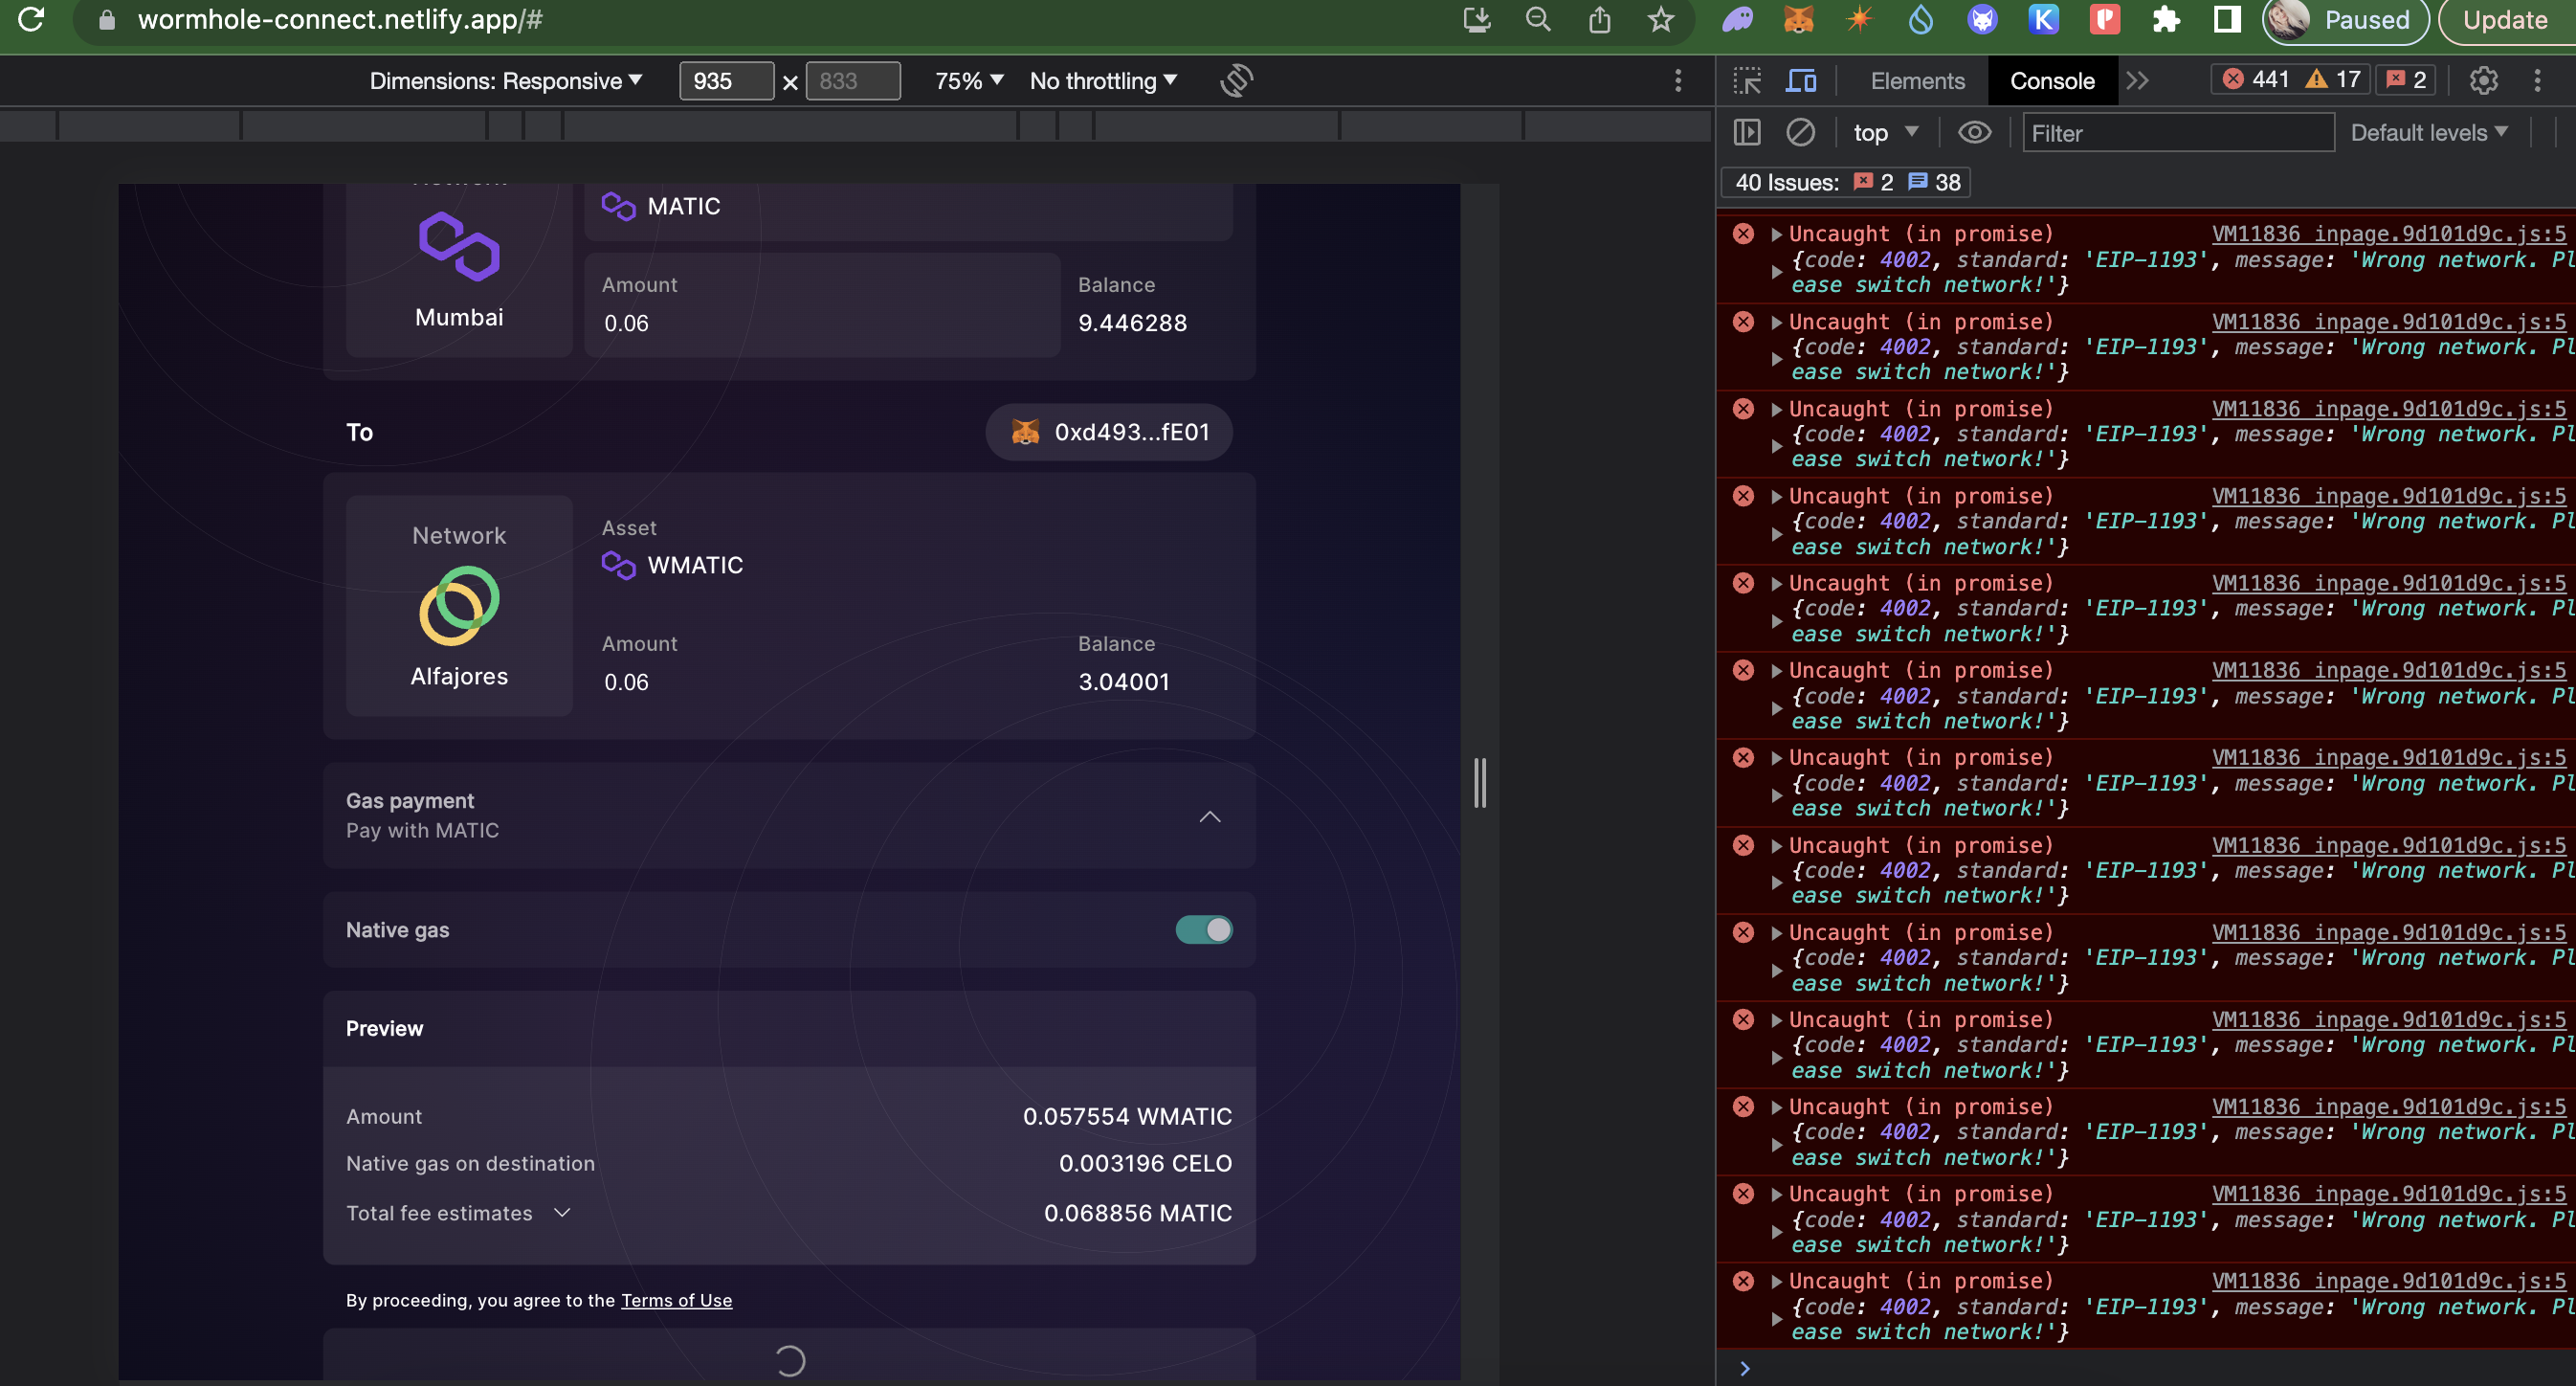Screen dimensions: 2576x1386
Task: Open the Keplr wallet extension
Action: [2042, 19]
